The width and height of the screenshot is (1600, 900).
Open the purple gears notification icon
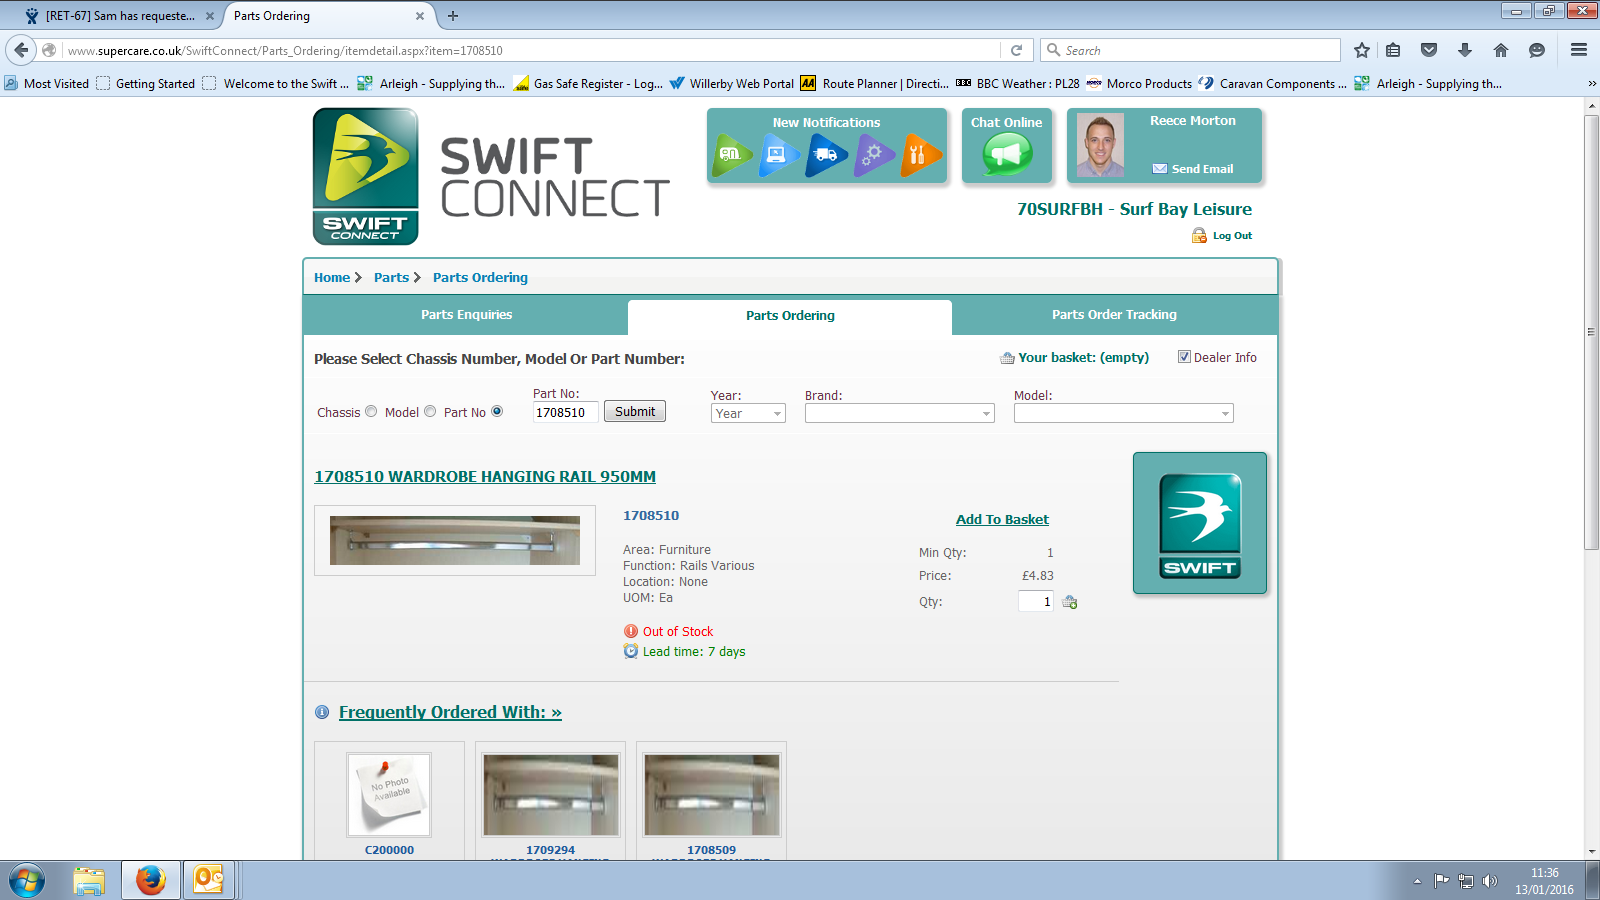[874, 155]
